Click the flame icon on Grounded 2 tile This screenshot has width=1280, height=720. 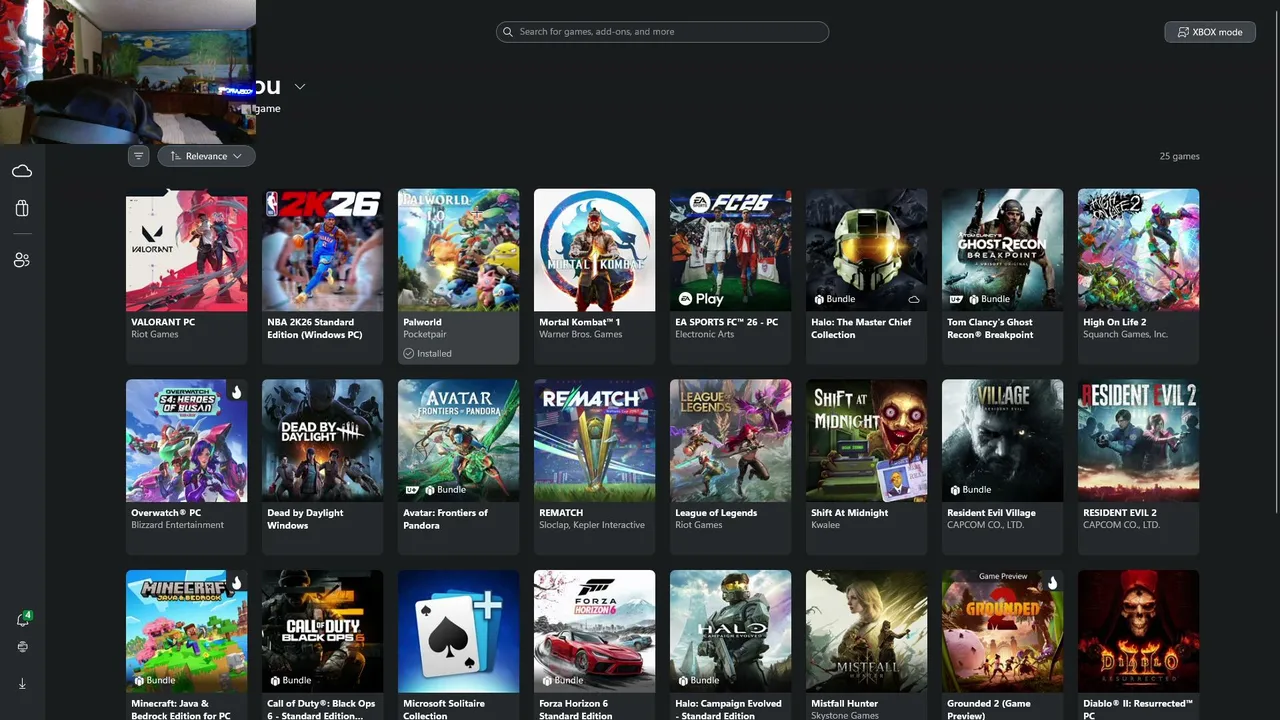[x=1052, y=583]
